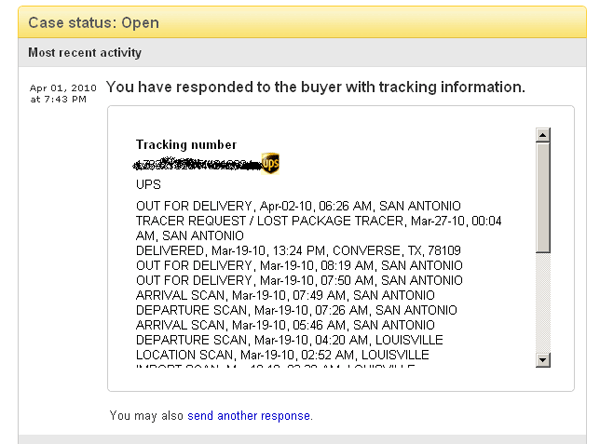Click the 'UPS' carrier name text

[x=148, y=185]
